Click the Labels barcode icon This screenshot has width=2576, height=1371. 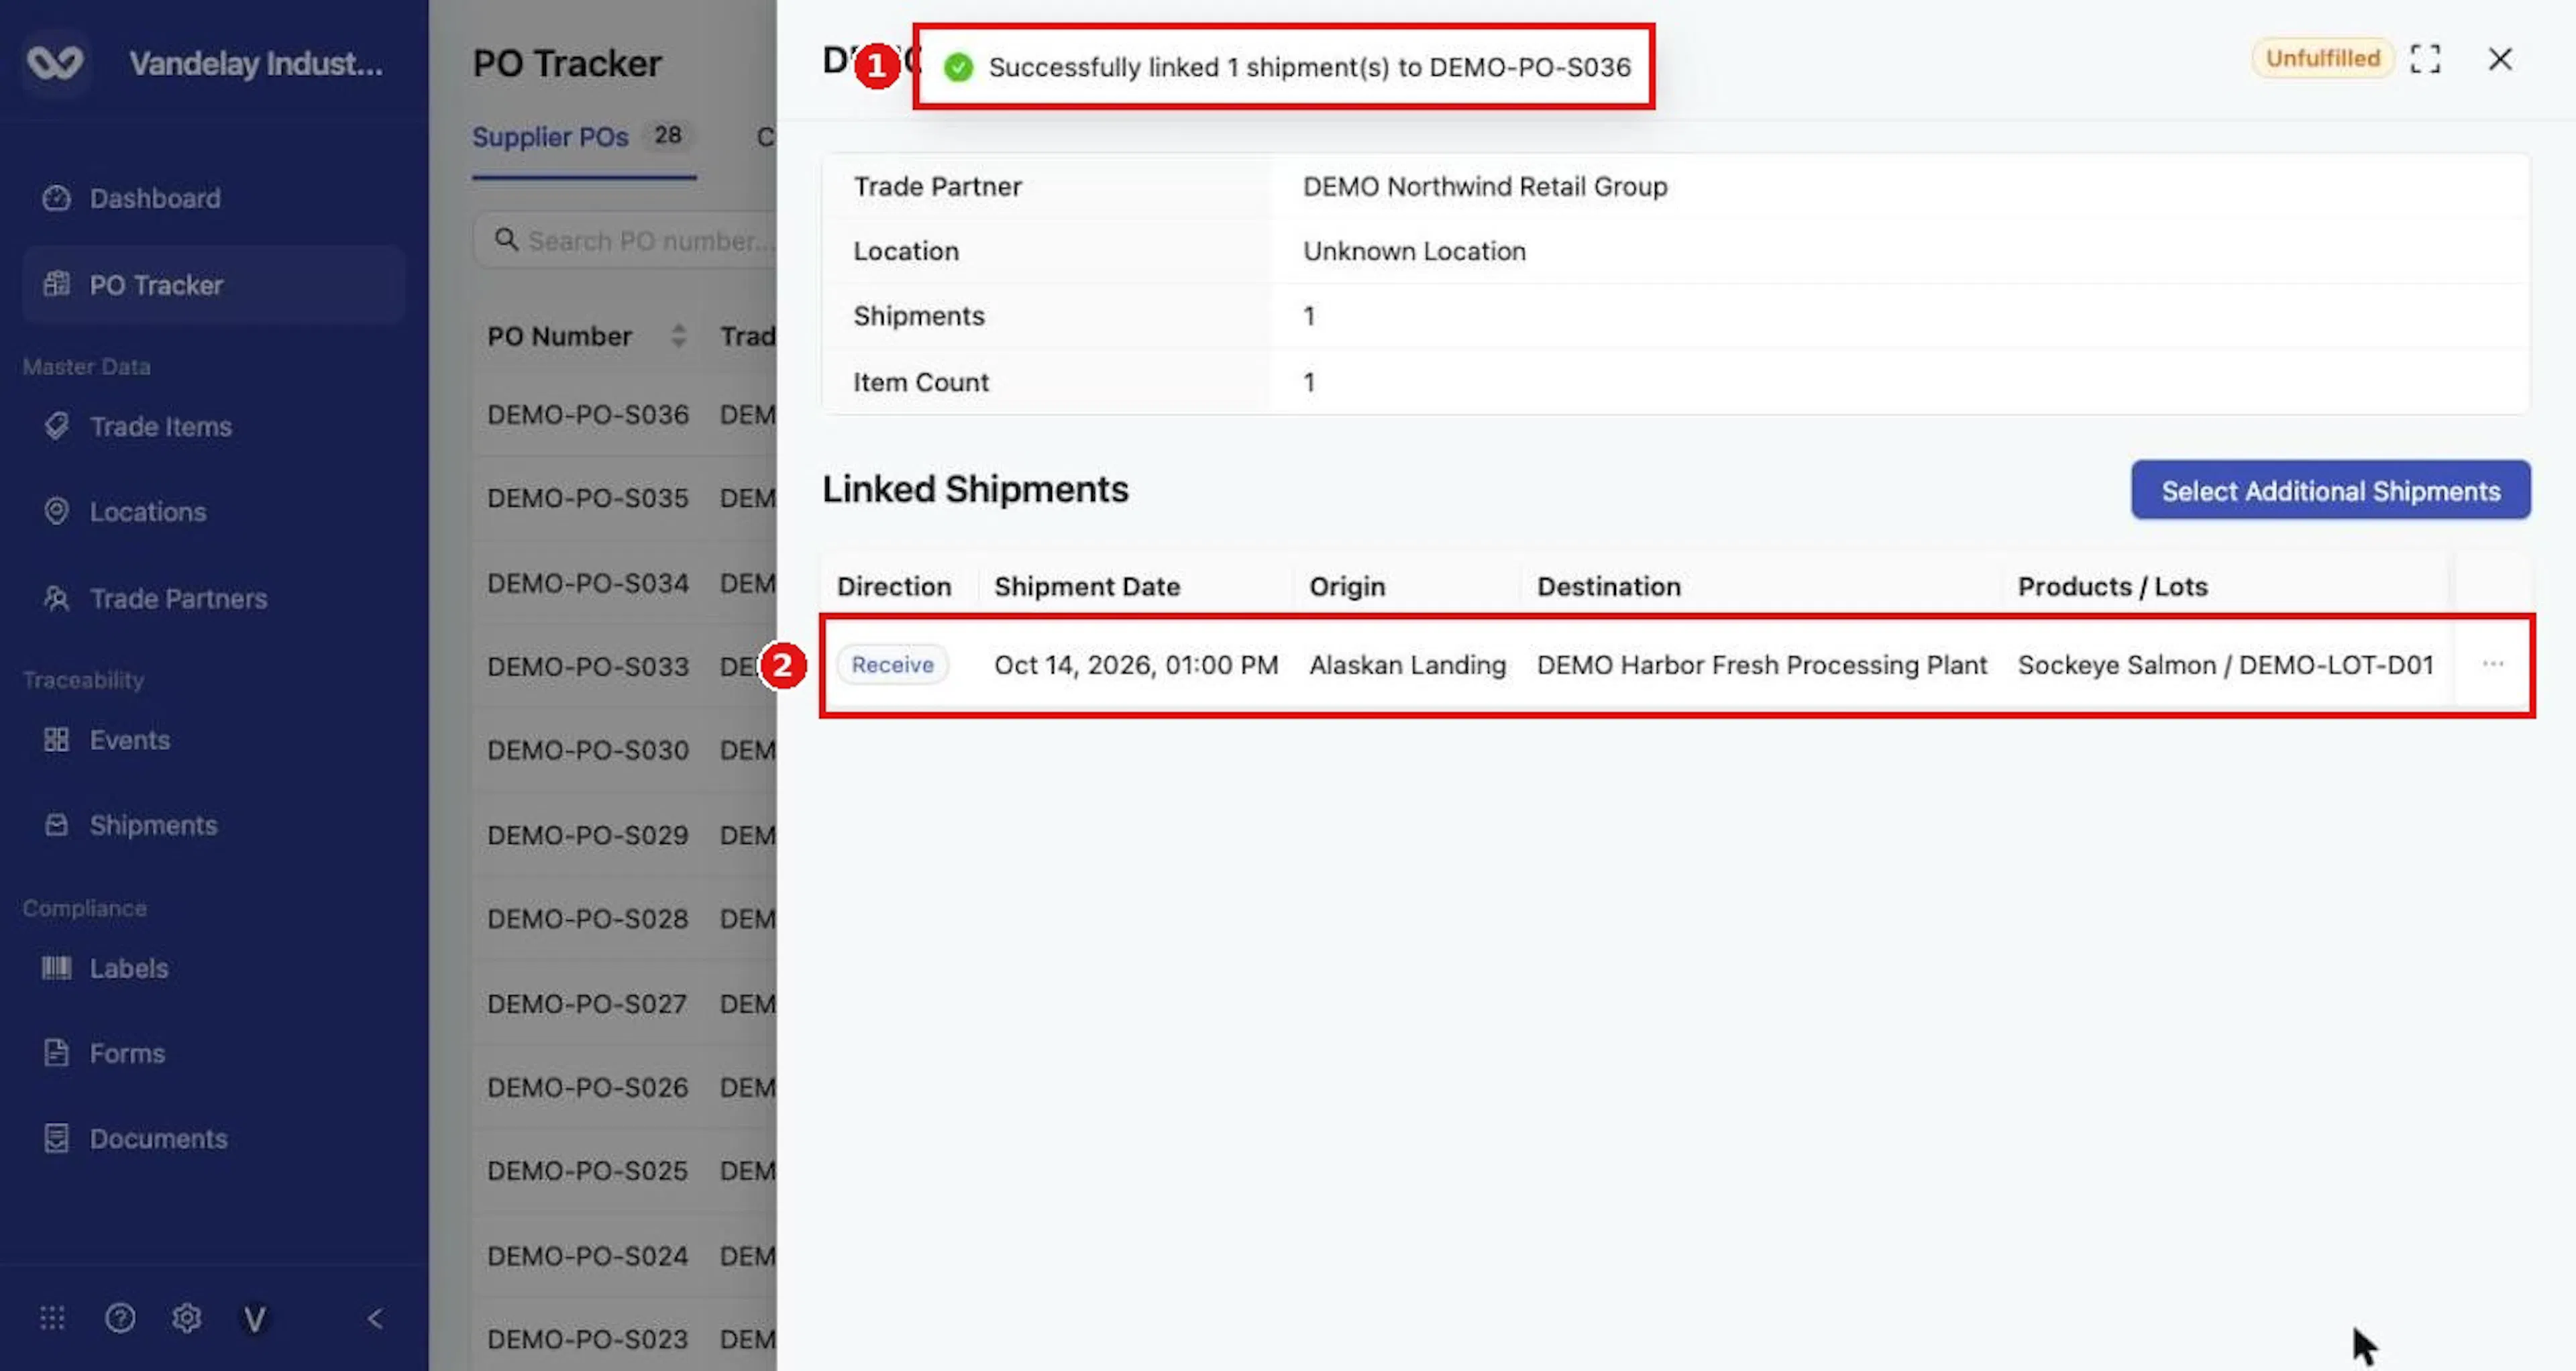pos(57,968)
